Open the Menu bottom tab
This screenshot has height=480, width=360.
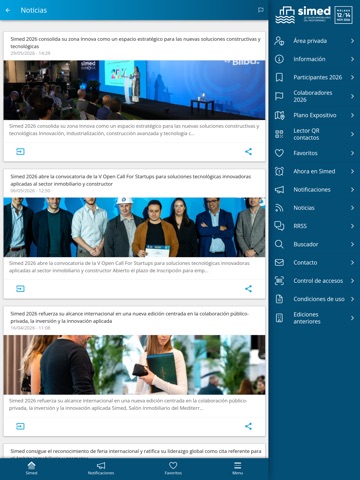click(237, 468)
